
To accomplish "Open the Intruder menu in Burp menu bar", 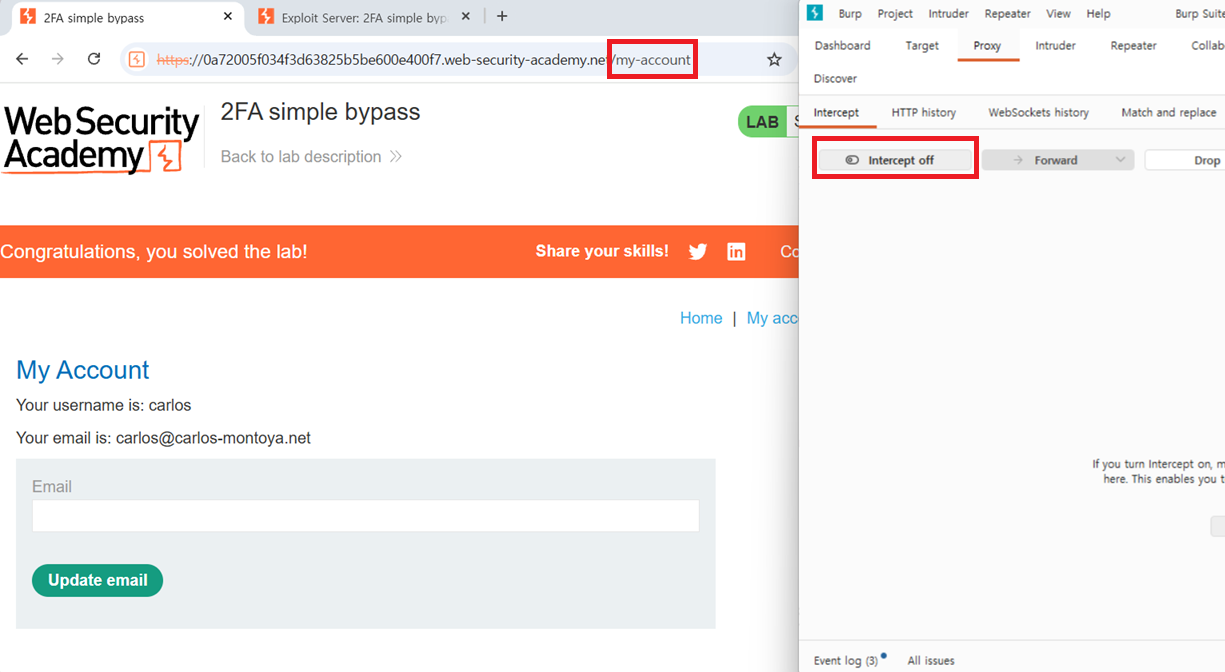I will tap(948, 14).
